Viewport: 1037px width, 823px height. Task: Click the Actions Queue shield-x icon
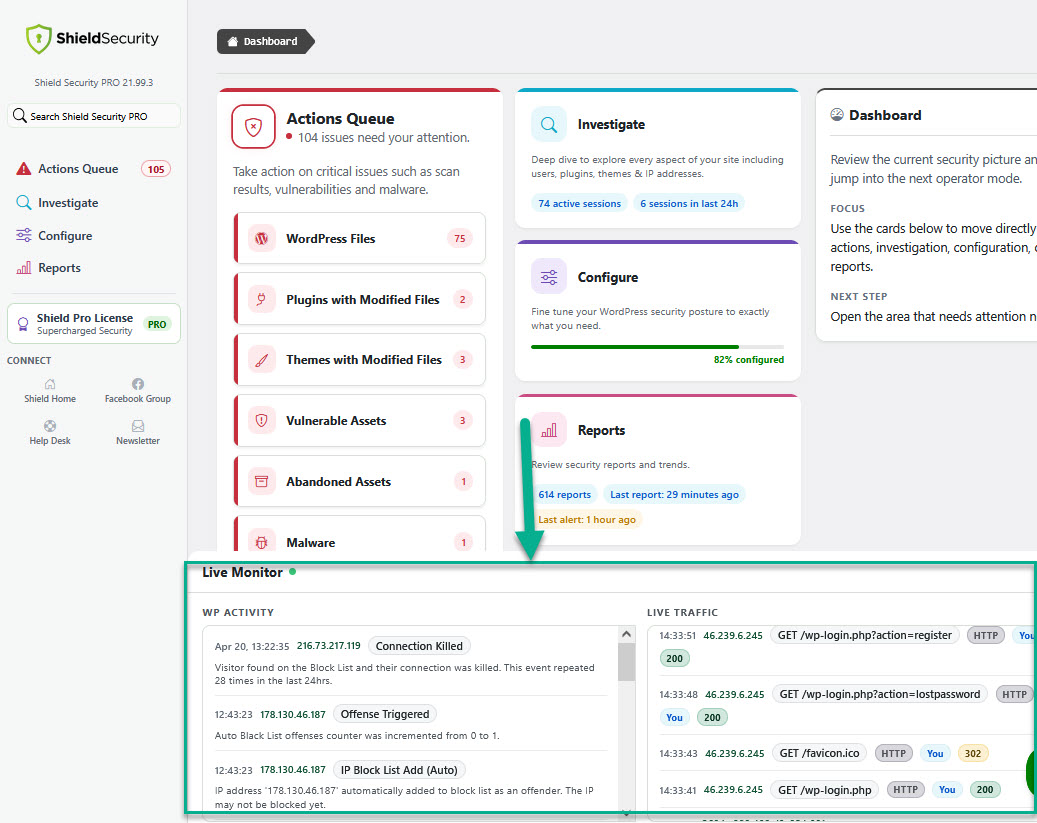pos(253,126)
